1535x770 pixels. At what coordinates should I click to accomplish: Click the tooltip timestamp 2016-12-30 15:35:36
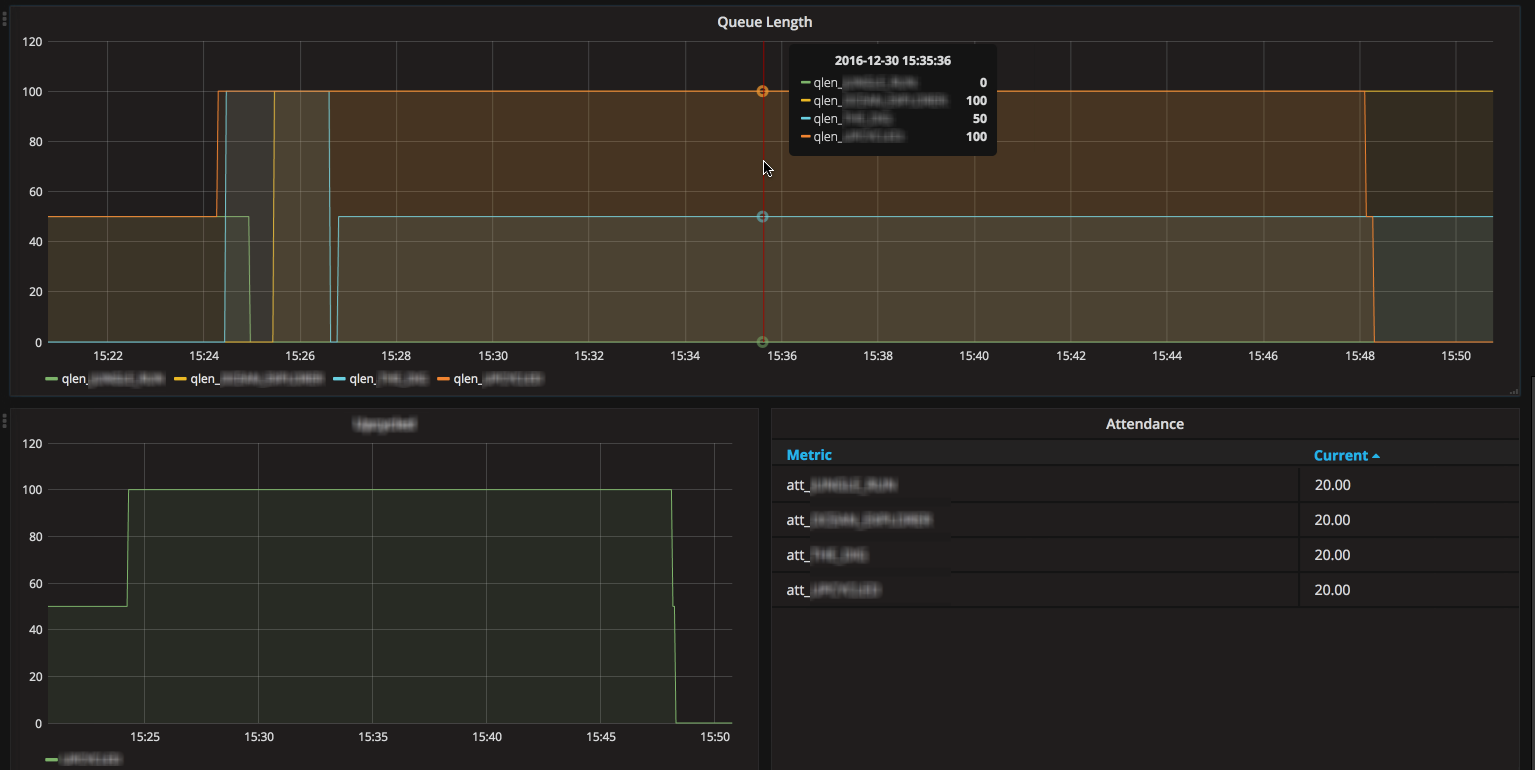pos(892,61)
